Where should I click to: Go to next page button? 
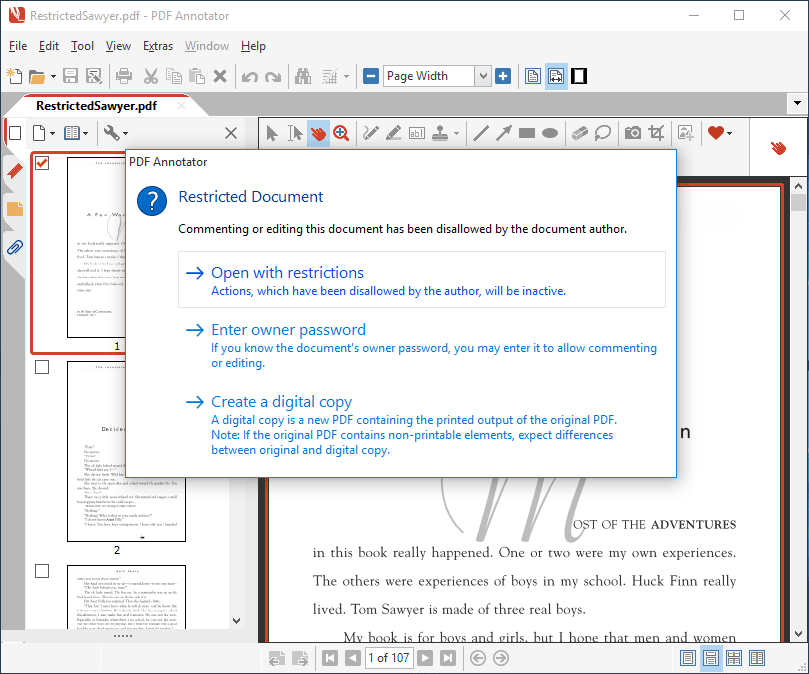point(425,658)
